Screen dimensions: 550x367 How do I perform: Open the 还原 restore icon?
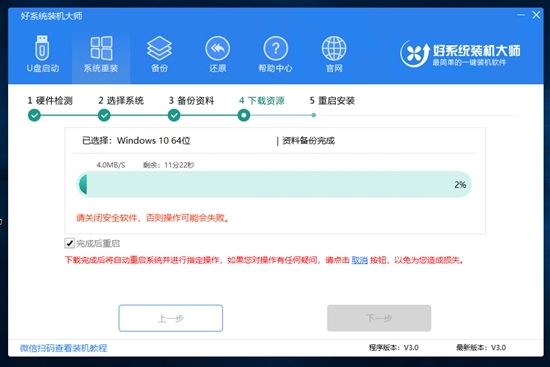point(217,54)
